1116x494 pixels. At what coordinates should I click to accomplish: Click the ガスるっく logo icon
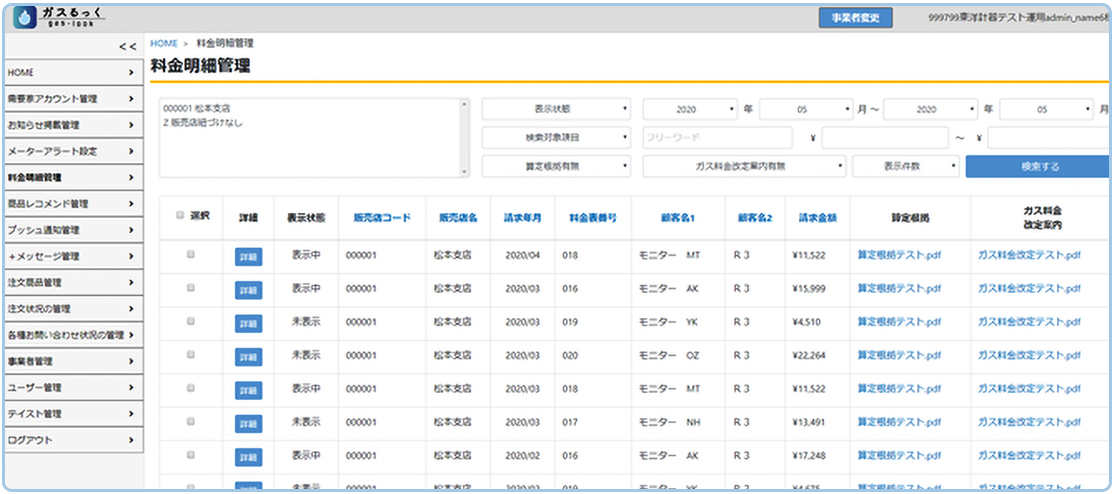[24, 18]
